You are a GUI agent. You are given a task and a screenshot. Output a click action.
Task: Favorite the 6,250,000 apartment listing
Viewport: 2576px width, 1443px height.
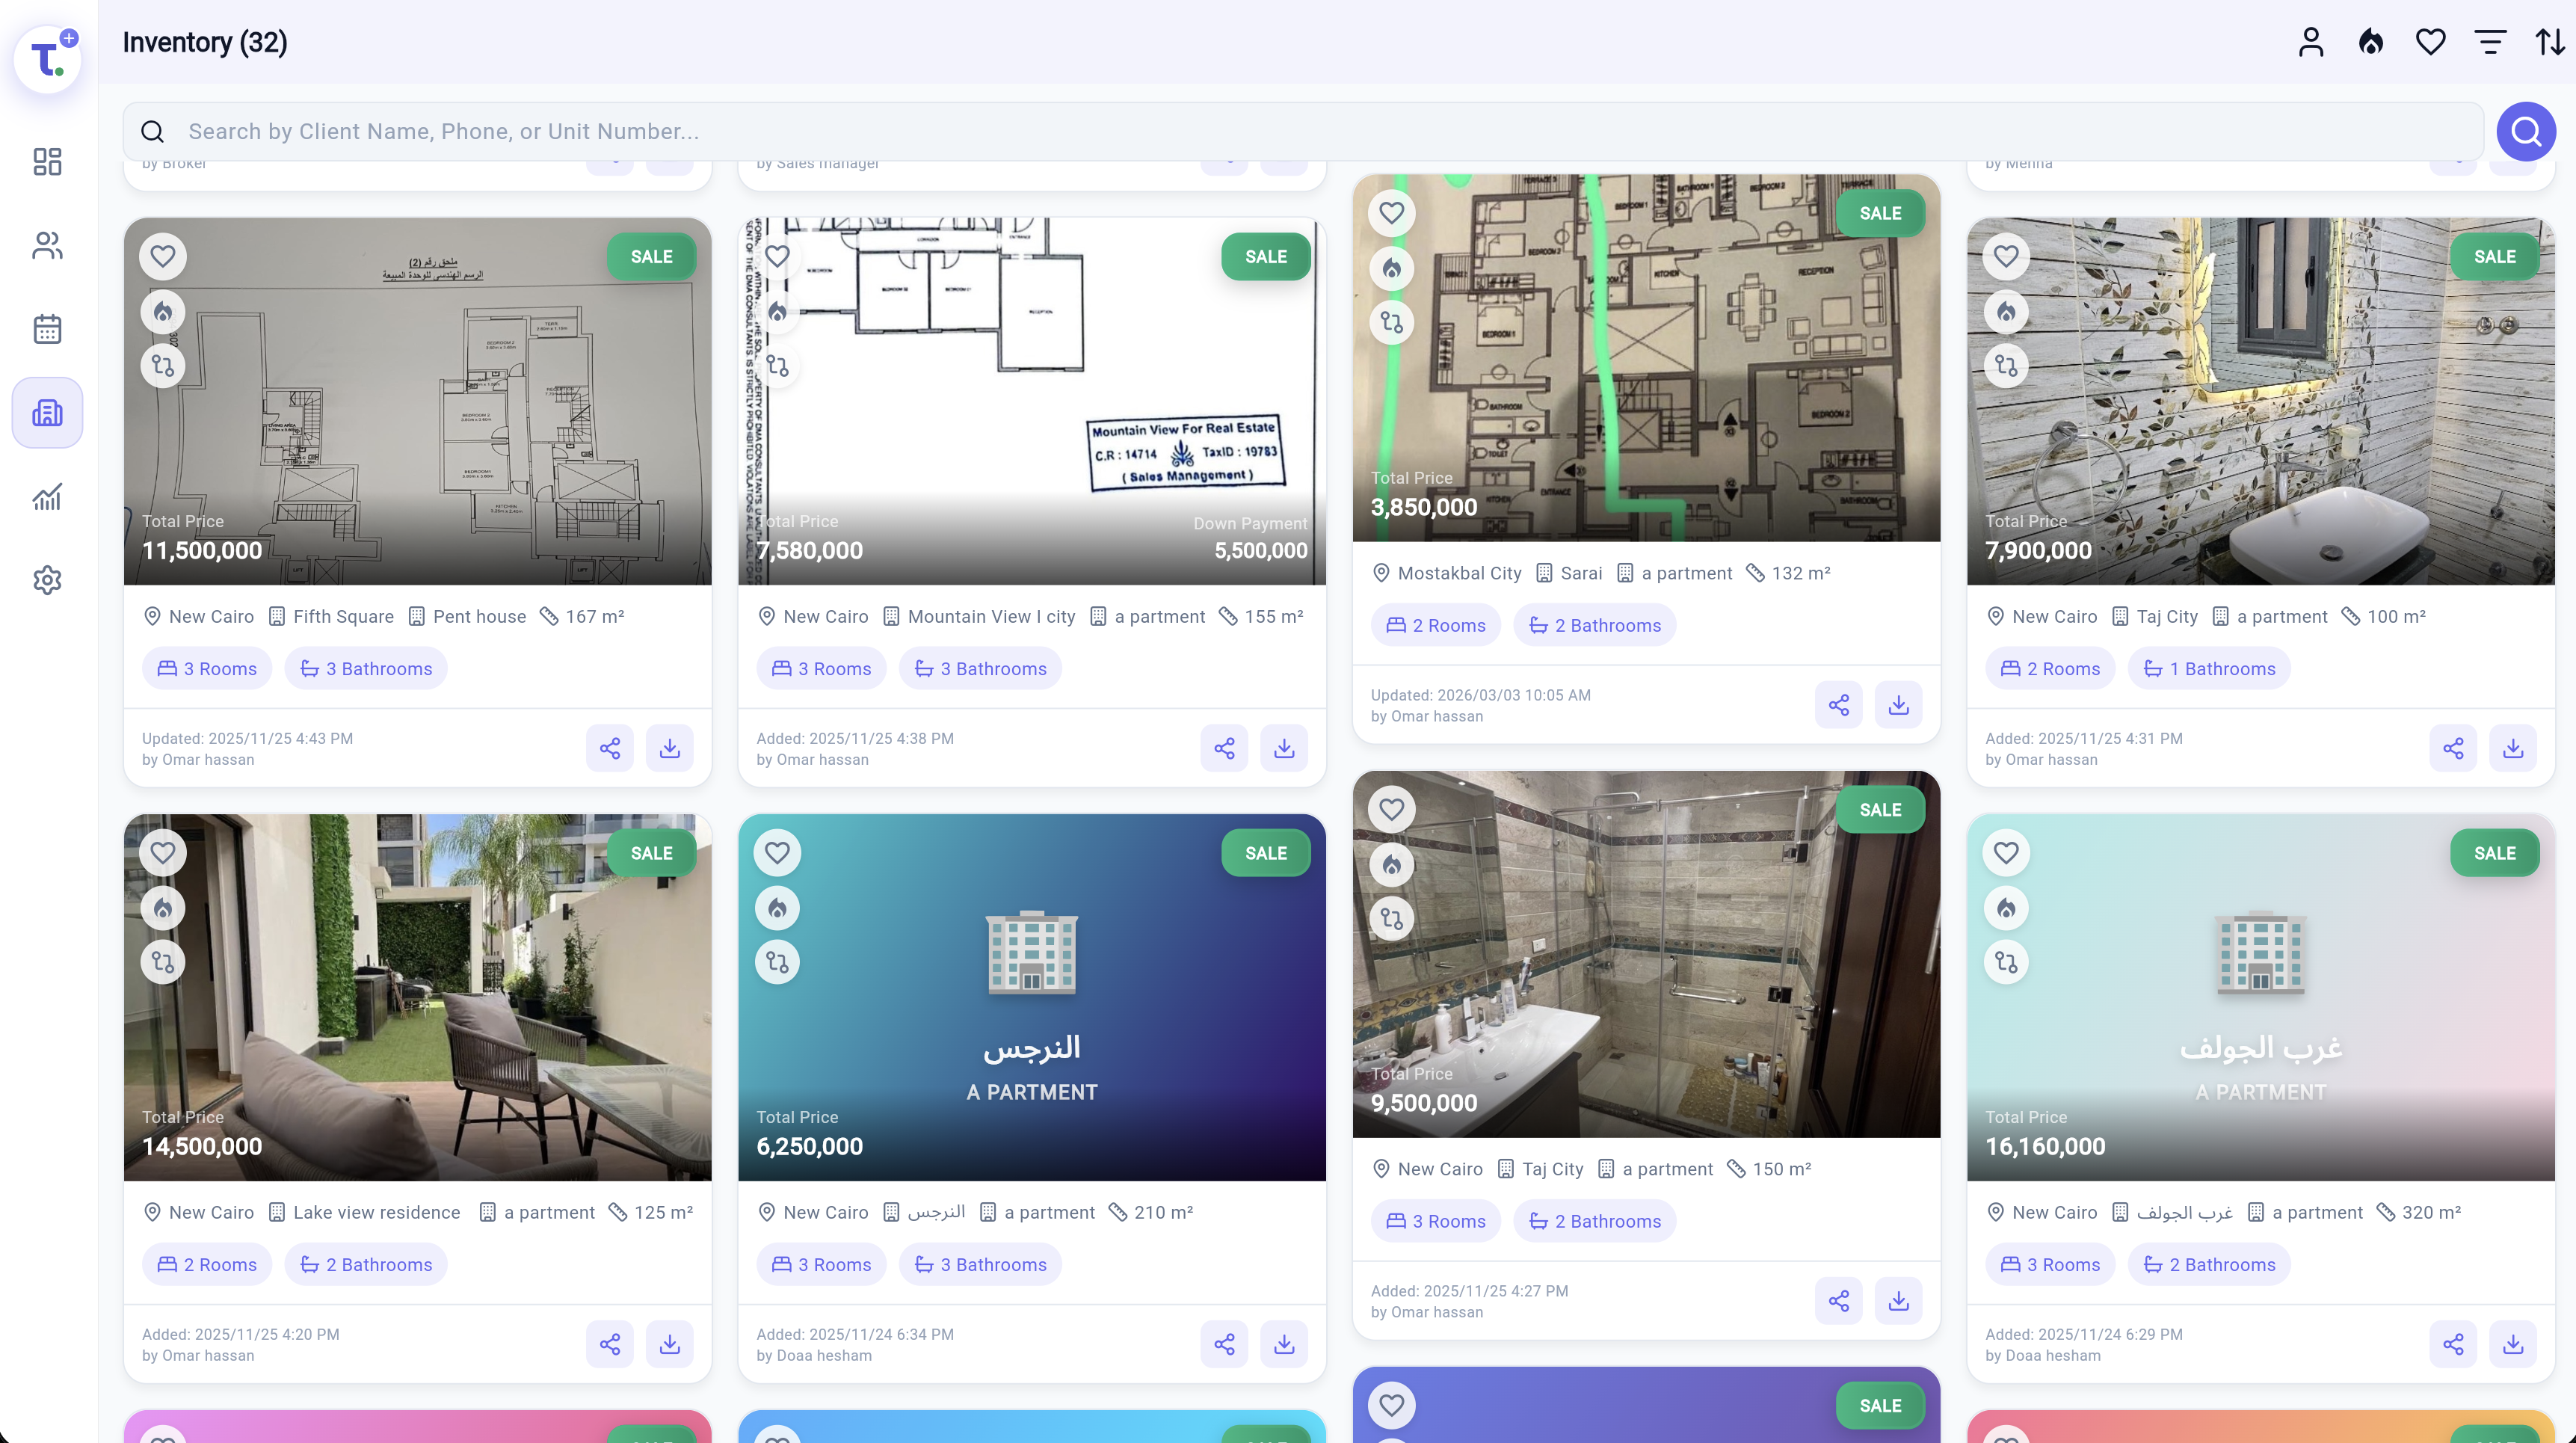click(x=777, y=853)
